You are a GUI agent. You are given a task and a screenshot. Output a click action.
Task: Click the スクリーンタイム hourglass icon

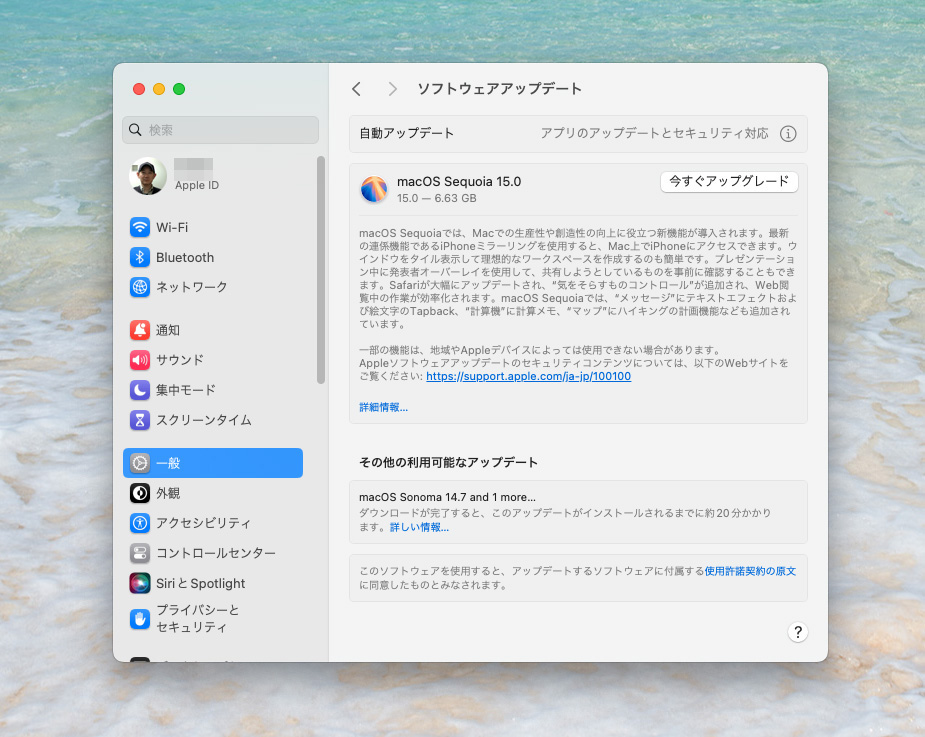(x=140, y=420)
